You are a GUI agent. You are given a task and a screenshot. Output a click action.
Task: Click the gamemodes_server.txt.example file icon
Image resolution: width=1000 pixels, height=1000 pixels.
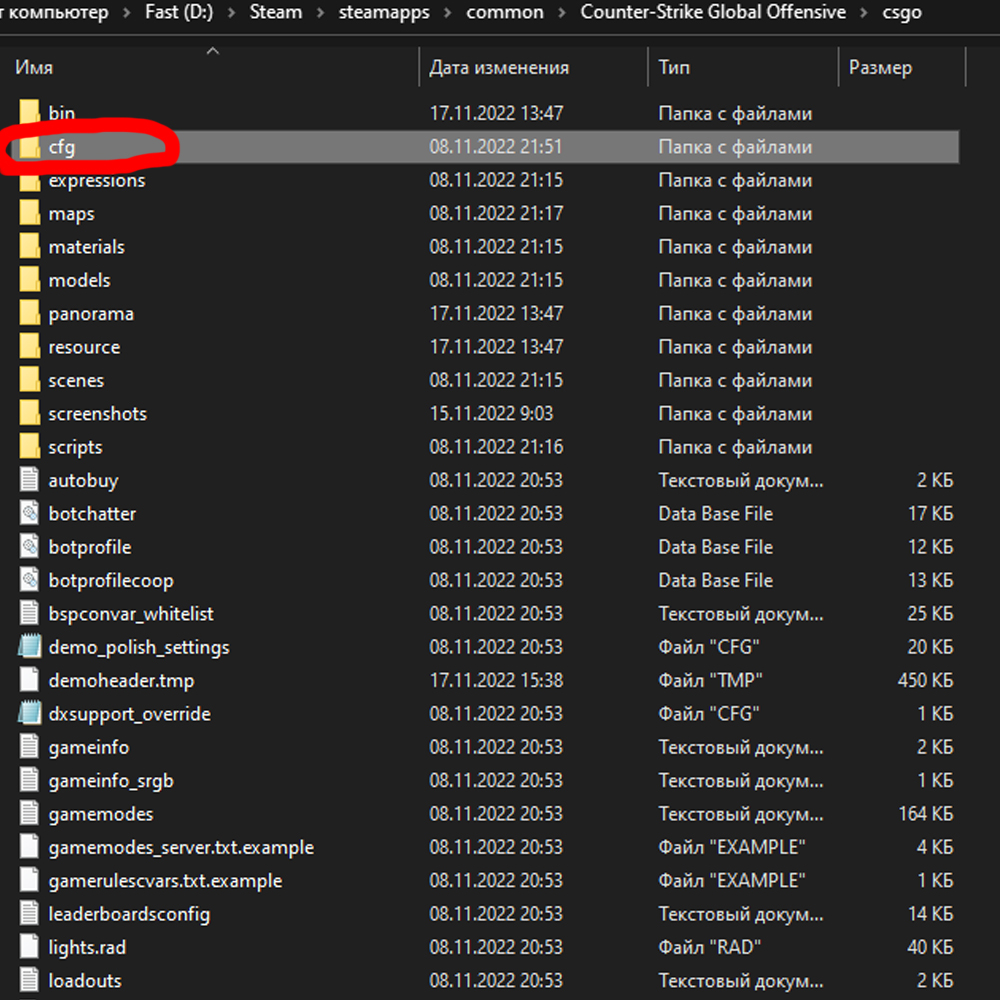tap(29, 846)
